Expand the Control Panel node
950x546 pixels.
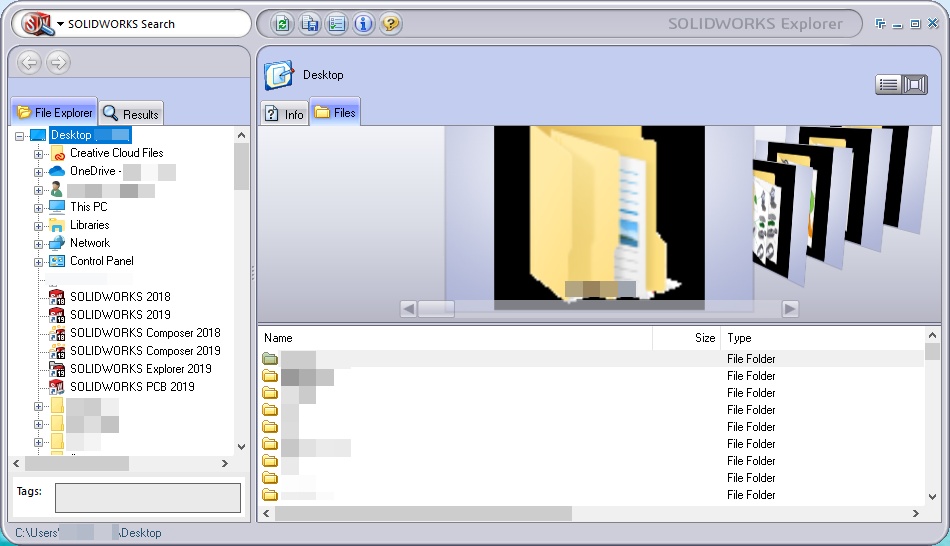click(x=38, y=262)
